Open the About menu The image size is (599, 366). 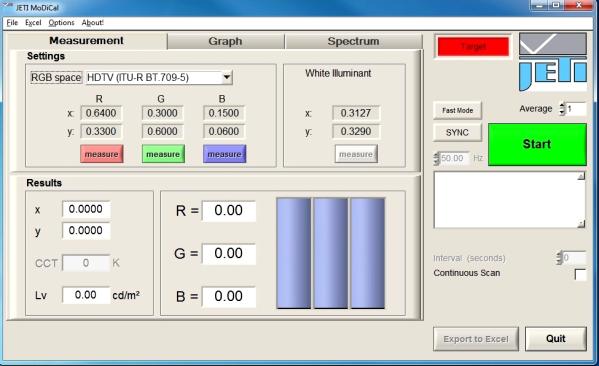pyautogui.click(x=92, y=23)
